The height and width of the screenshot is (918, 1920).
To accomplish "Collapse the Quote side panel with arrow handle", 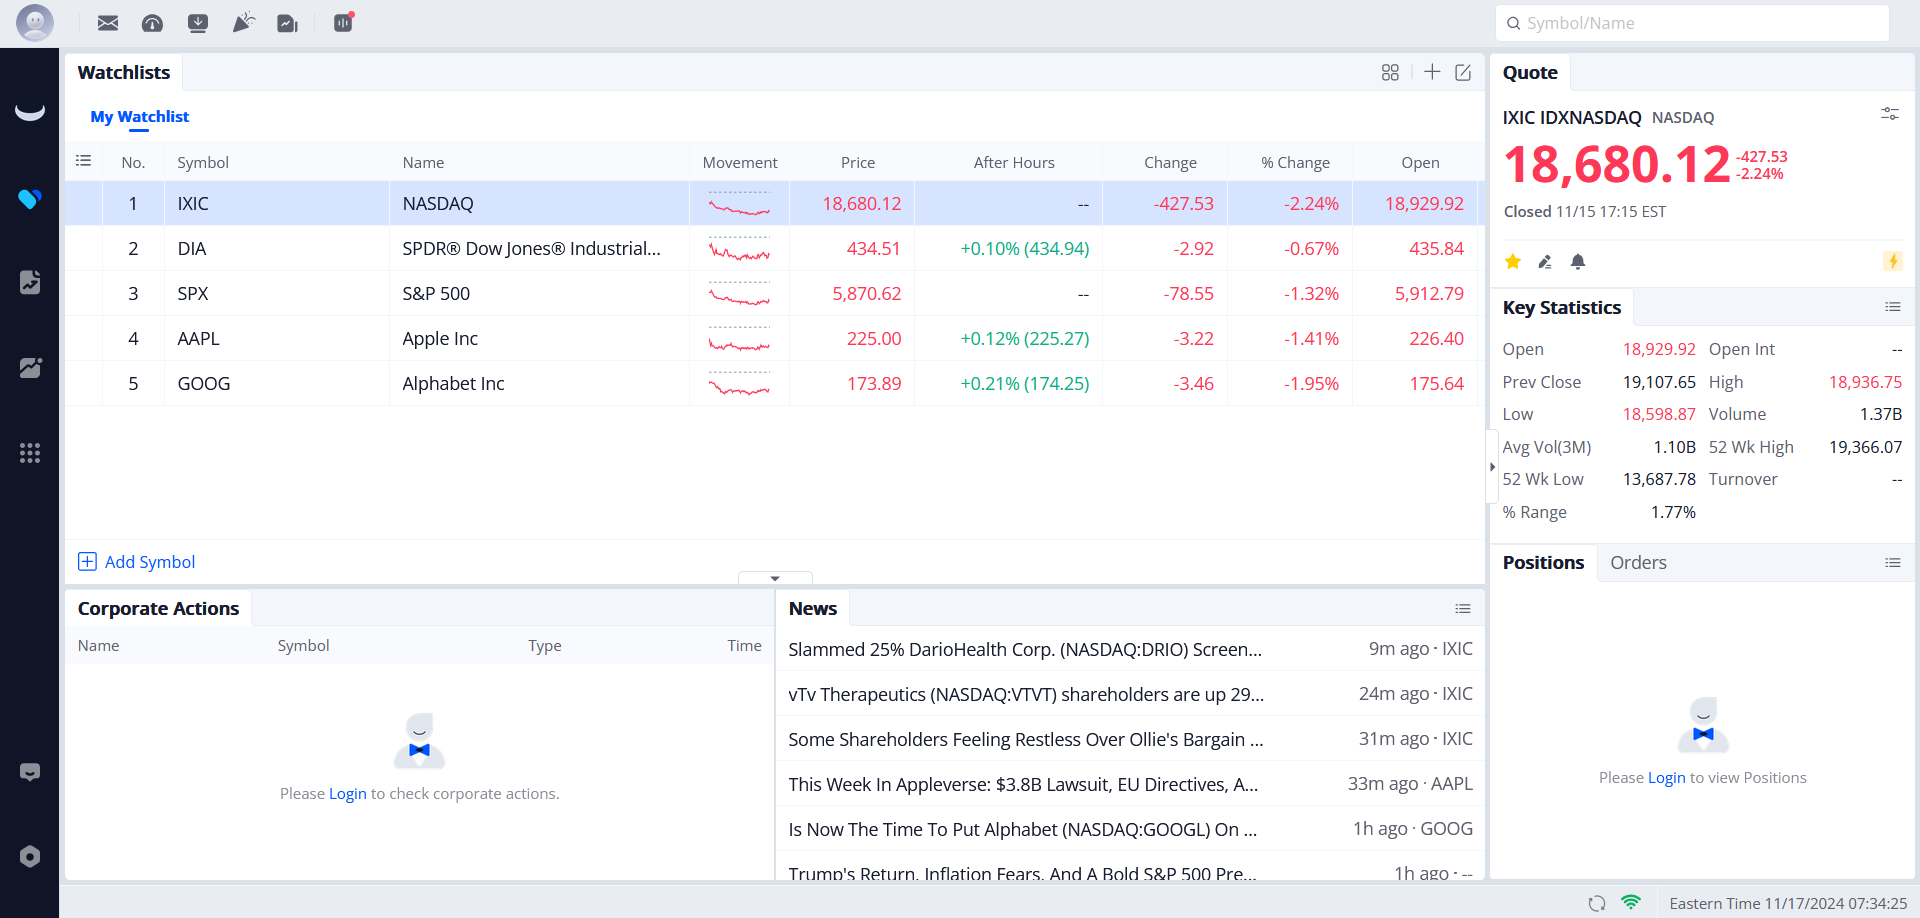I will (1492, 467).
